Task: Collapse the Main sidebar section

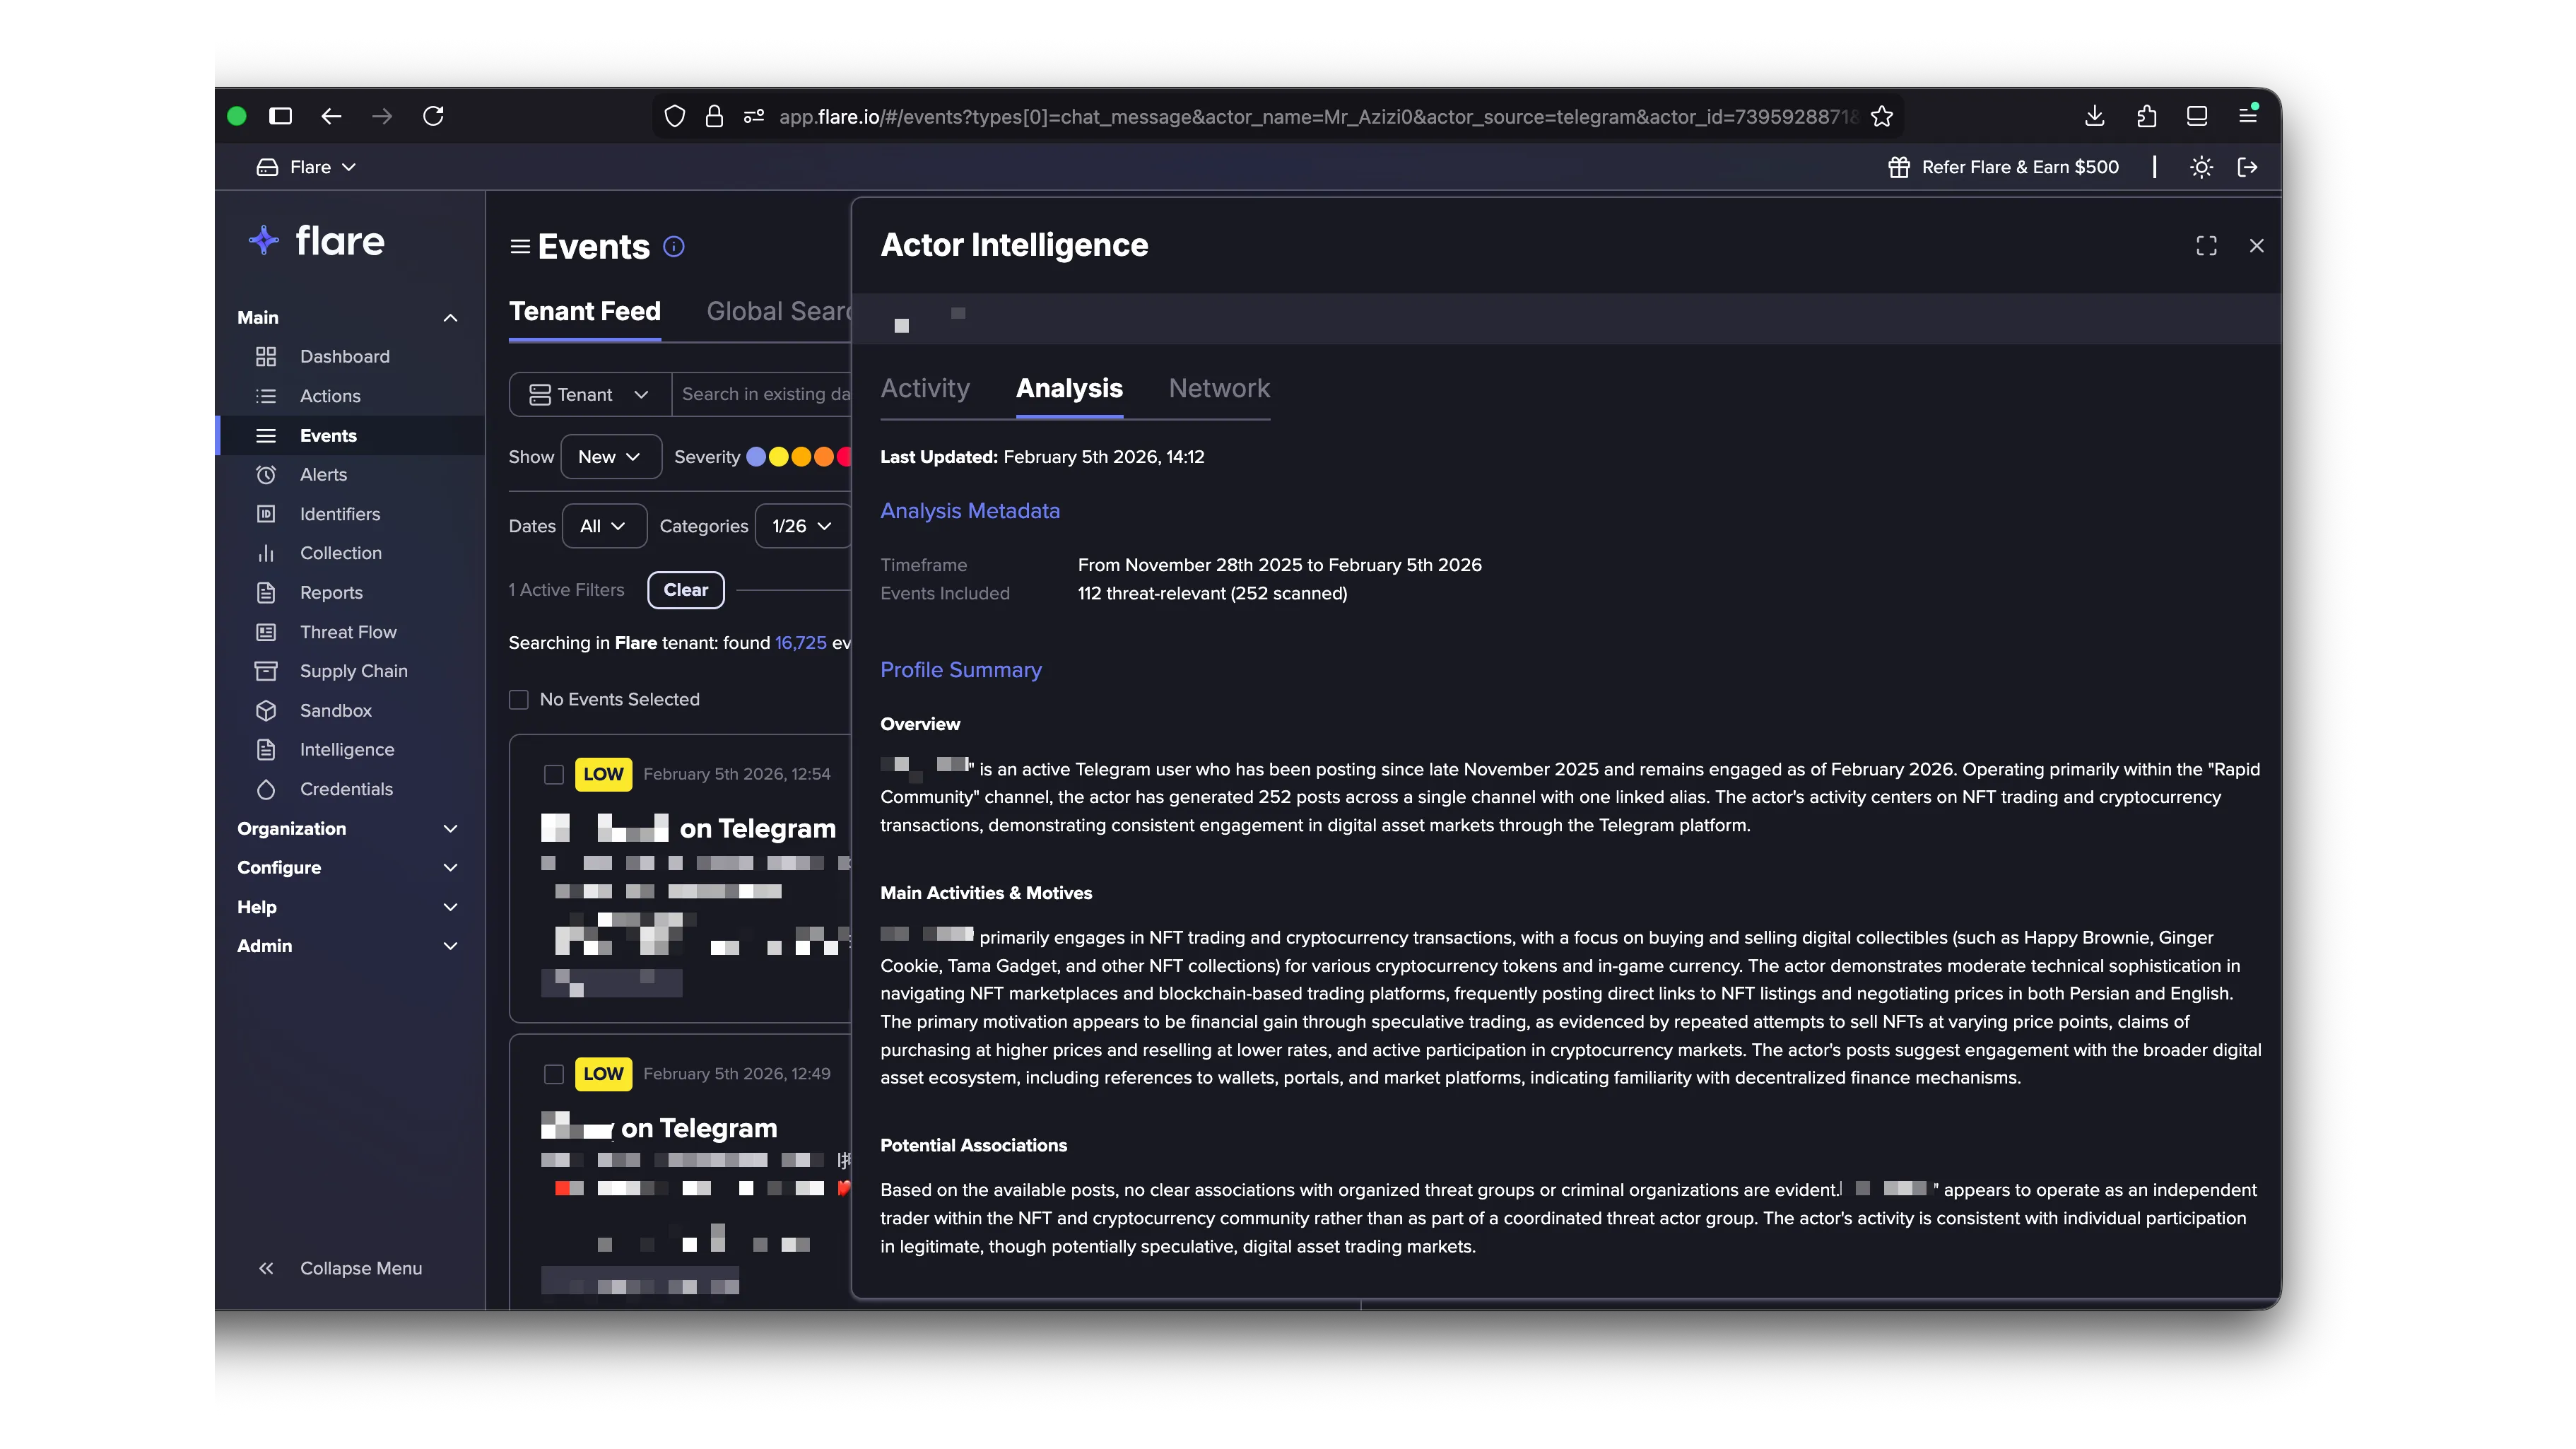Action: point(347,318)
